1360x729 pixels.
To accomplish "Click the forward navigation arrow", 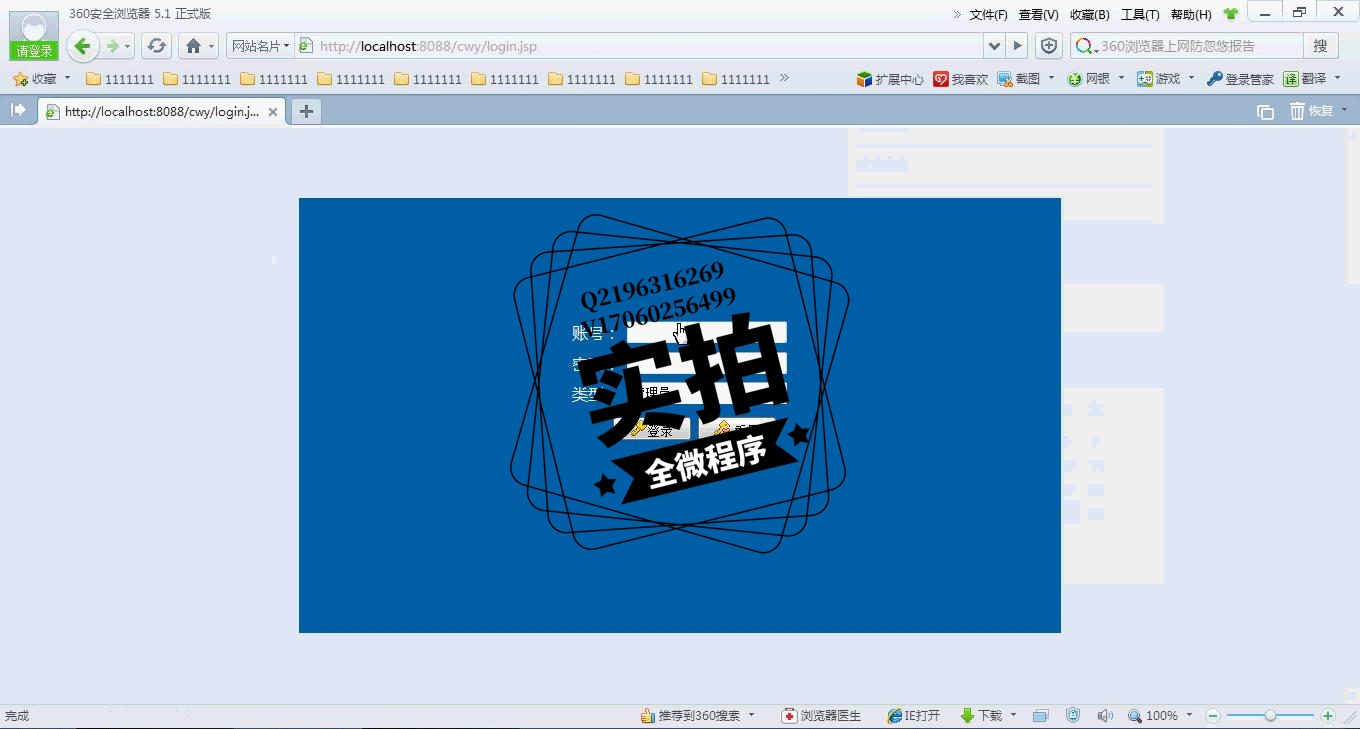I will pyautogui.click(x=113, y=46).
